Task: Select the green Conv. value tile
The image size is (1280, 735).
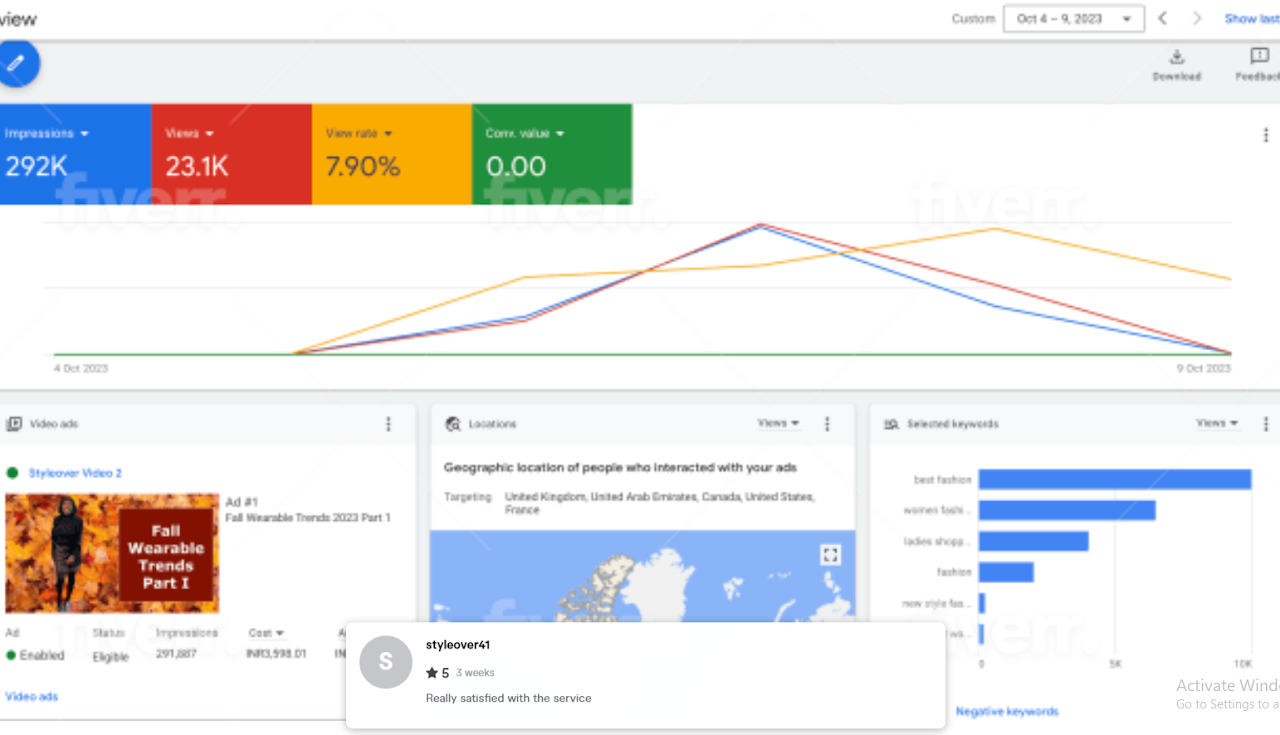Action: pos(551,154)
